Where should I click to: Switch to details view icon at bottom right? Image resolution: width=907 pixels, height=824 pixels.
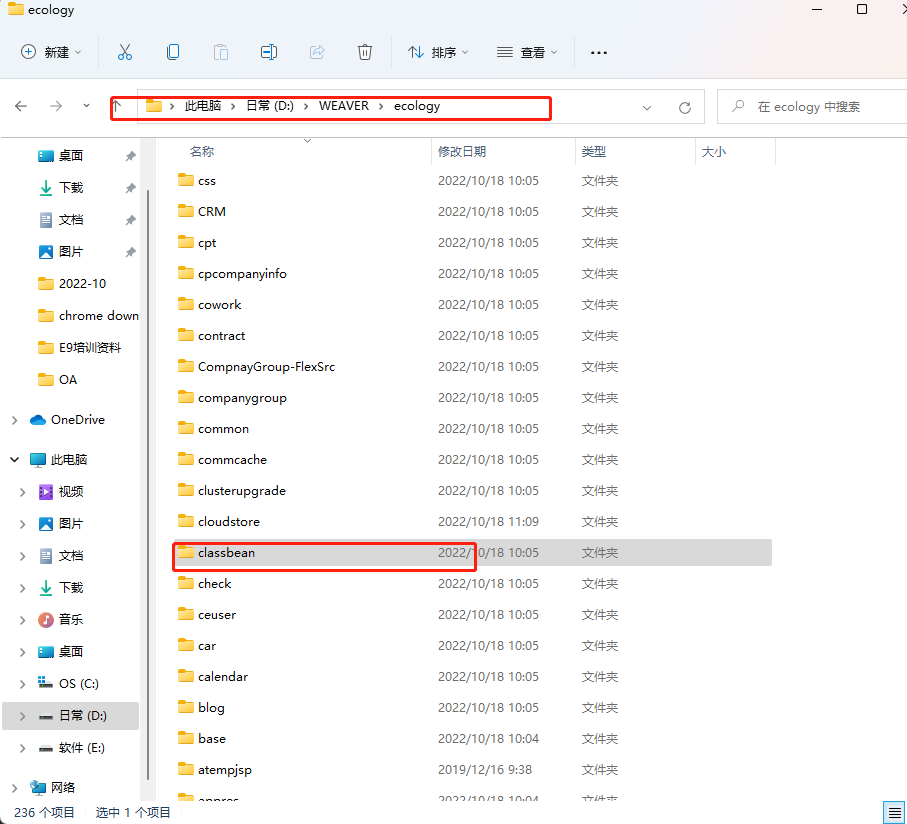(x=893, y=811)
